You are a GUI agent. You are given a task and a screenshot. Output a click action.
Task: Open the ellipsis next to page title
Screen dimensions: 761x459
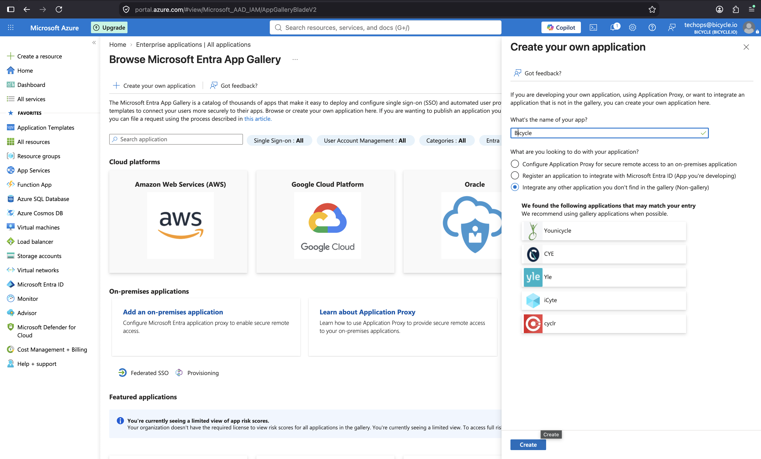295,60
